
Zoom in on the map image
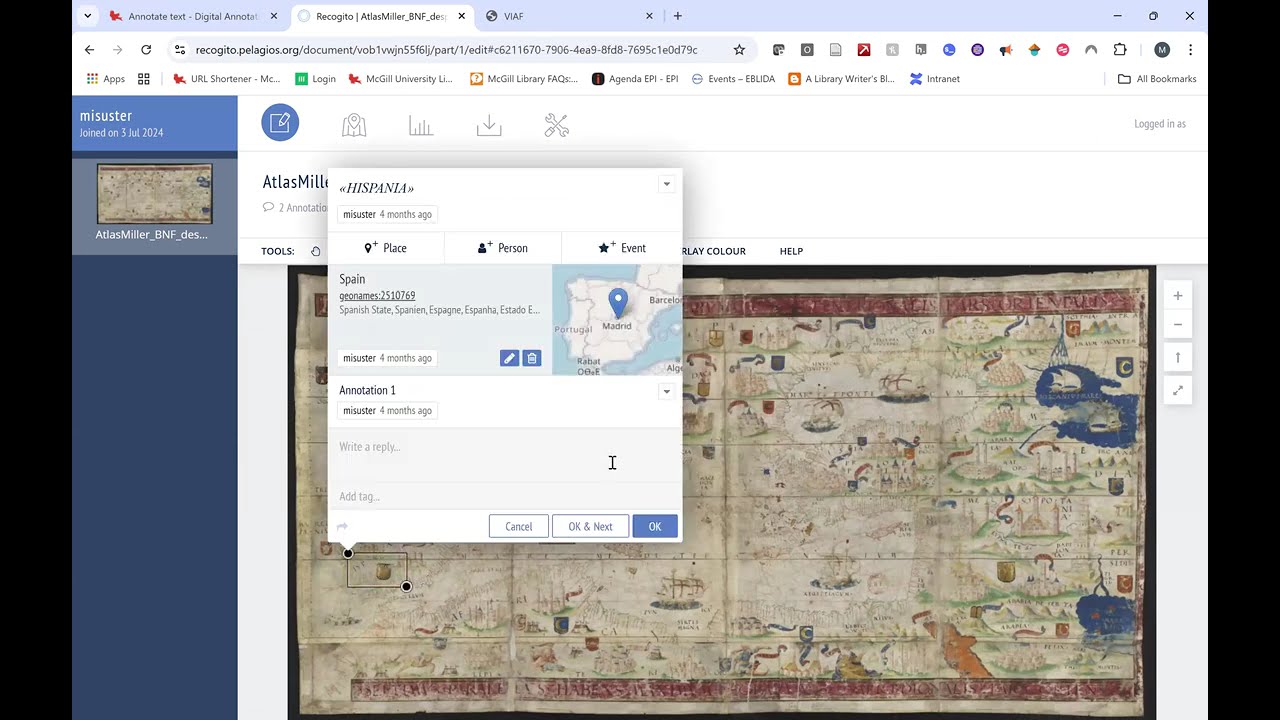tap(1178, 296)
